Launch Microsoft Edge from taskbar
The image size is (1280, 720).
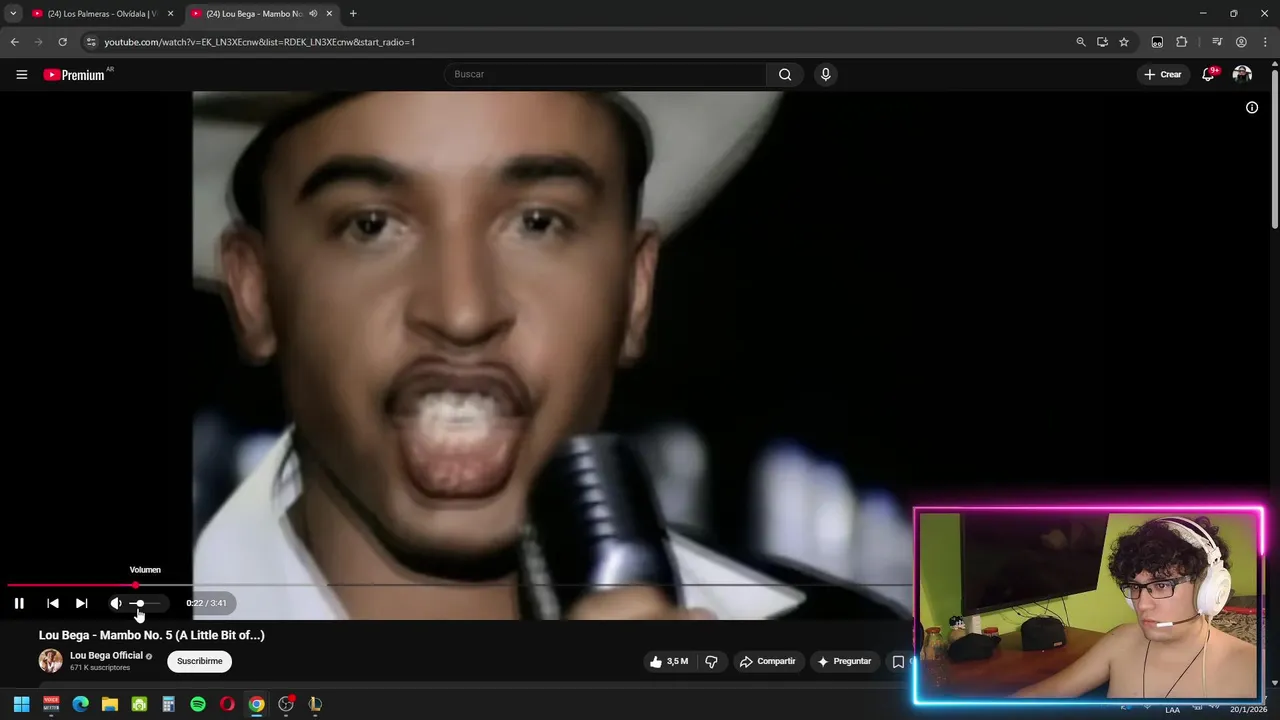(x=80, y=704)
